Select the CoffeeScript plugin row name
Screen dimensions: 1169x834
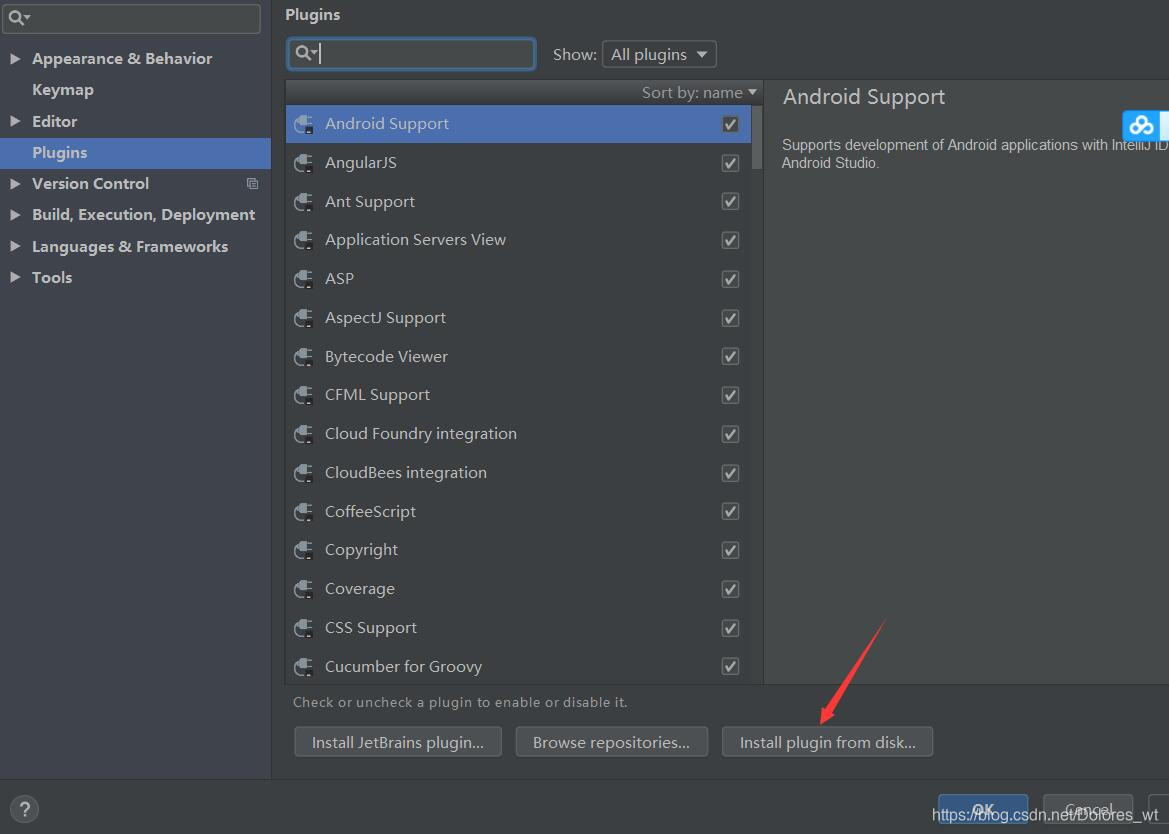click(x=370, y=512)
